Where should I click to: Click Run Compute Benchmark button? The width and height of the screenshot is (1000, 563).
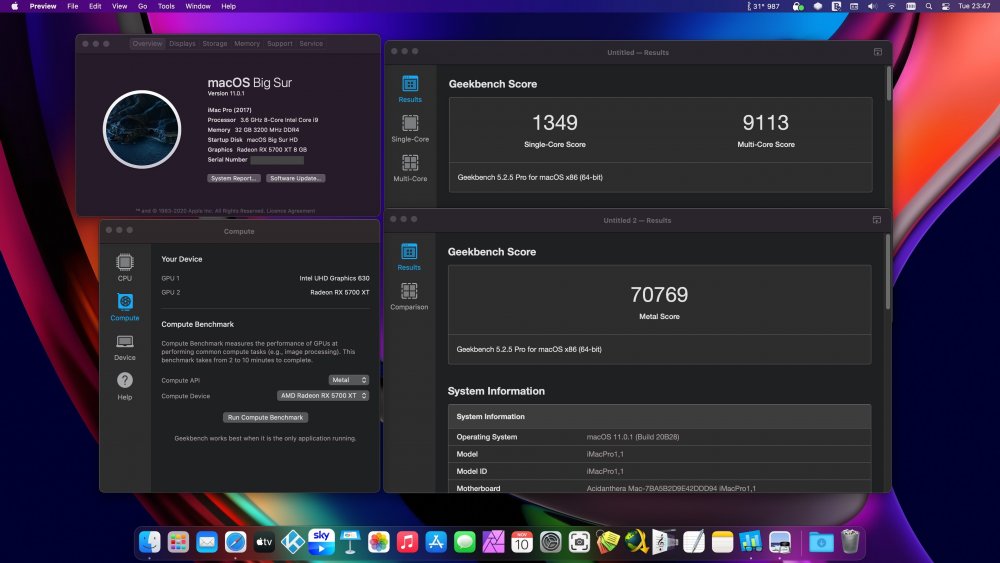pyautogui.click(x=265, y=418)
